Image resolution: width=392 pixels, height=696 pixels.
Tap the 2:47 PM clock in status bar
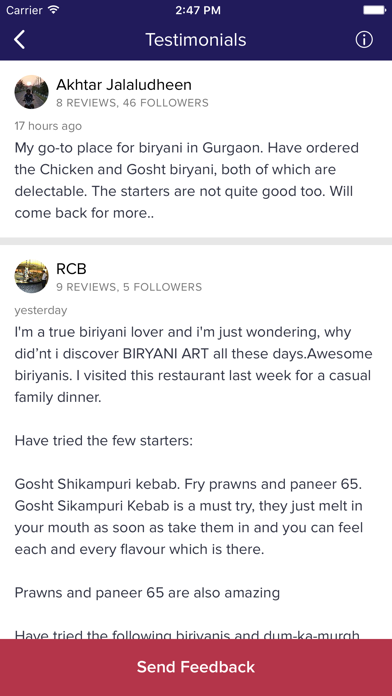[x=198, y=10]
